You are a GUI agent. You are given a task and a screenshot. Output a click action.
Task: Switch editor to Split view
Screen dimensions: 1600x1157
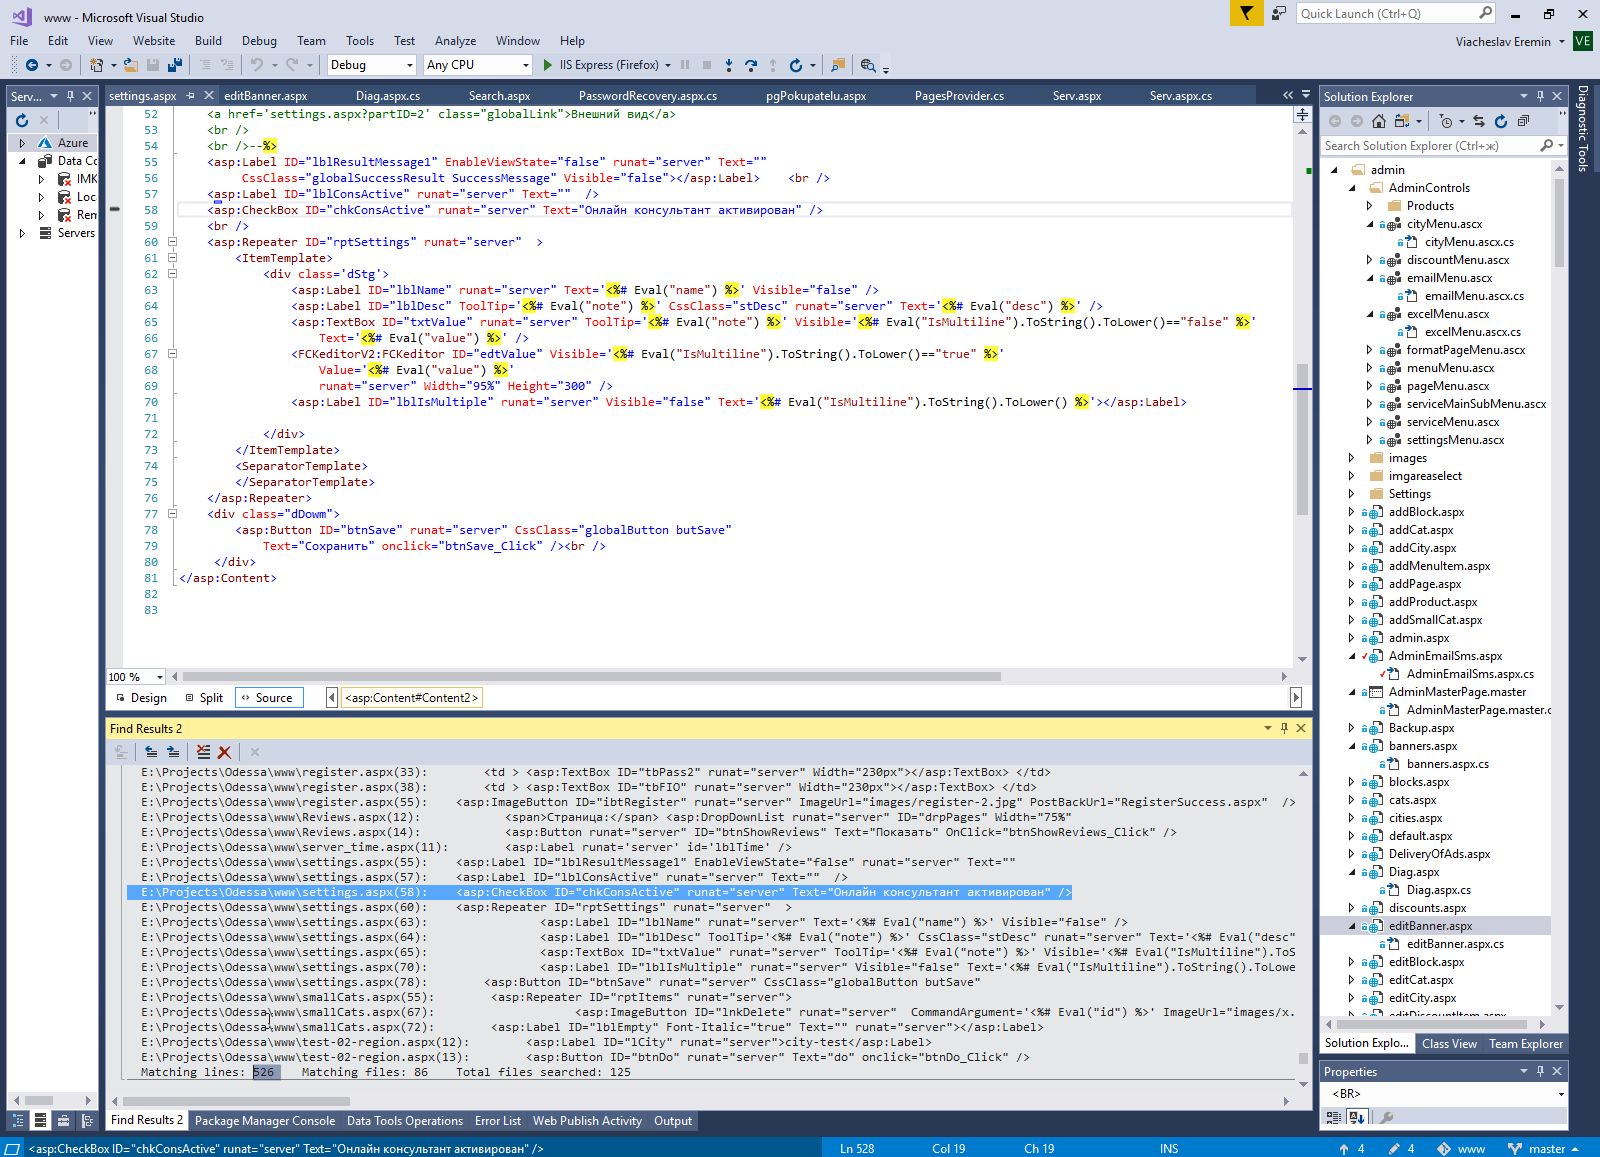click(x=205, y=698)
